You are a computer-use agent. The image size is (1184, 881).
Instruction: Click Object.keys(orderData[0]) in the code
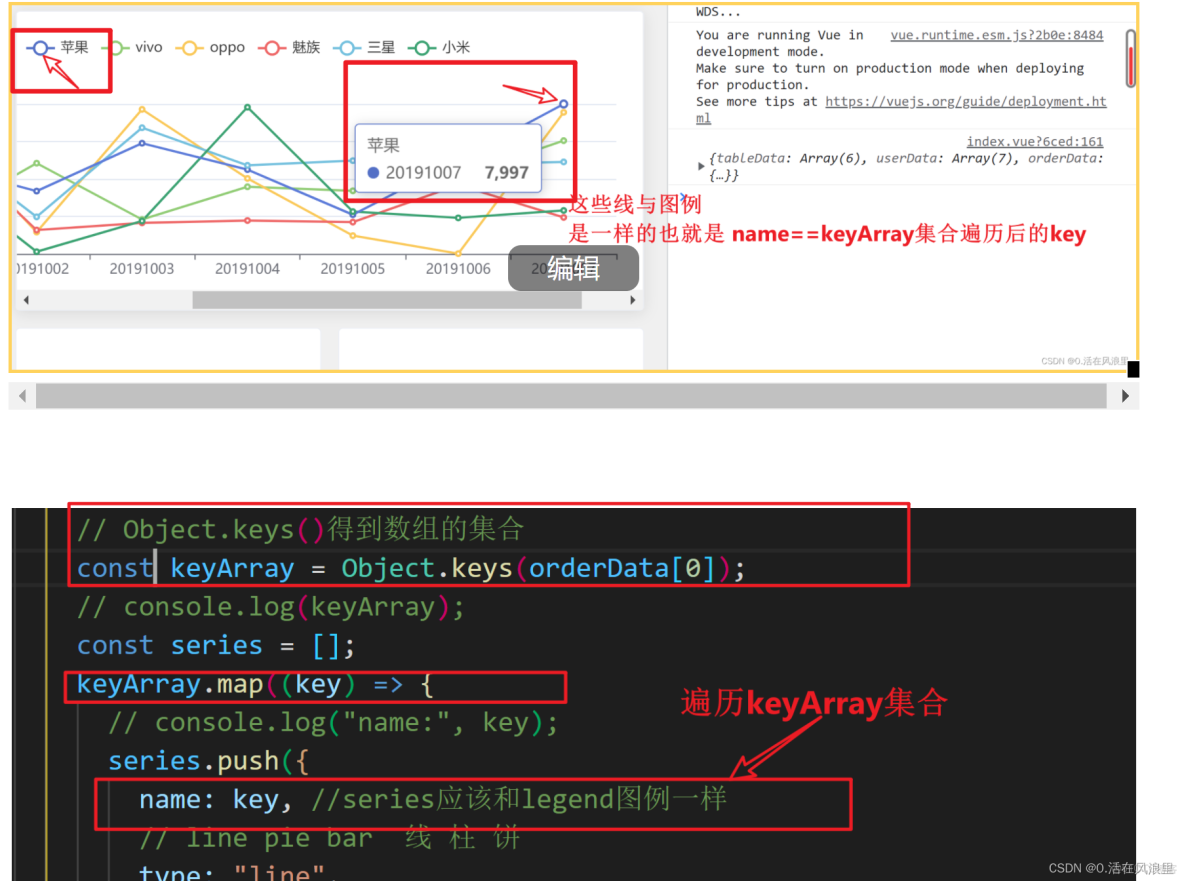535,568
